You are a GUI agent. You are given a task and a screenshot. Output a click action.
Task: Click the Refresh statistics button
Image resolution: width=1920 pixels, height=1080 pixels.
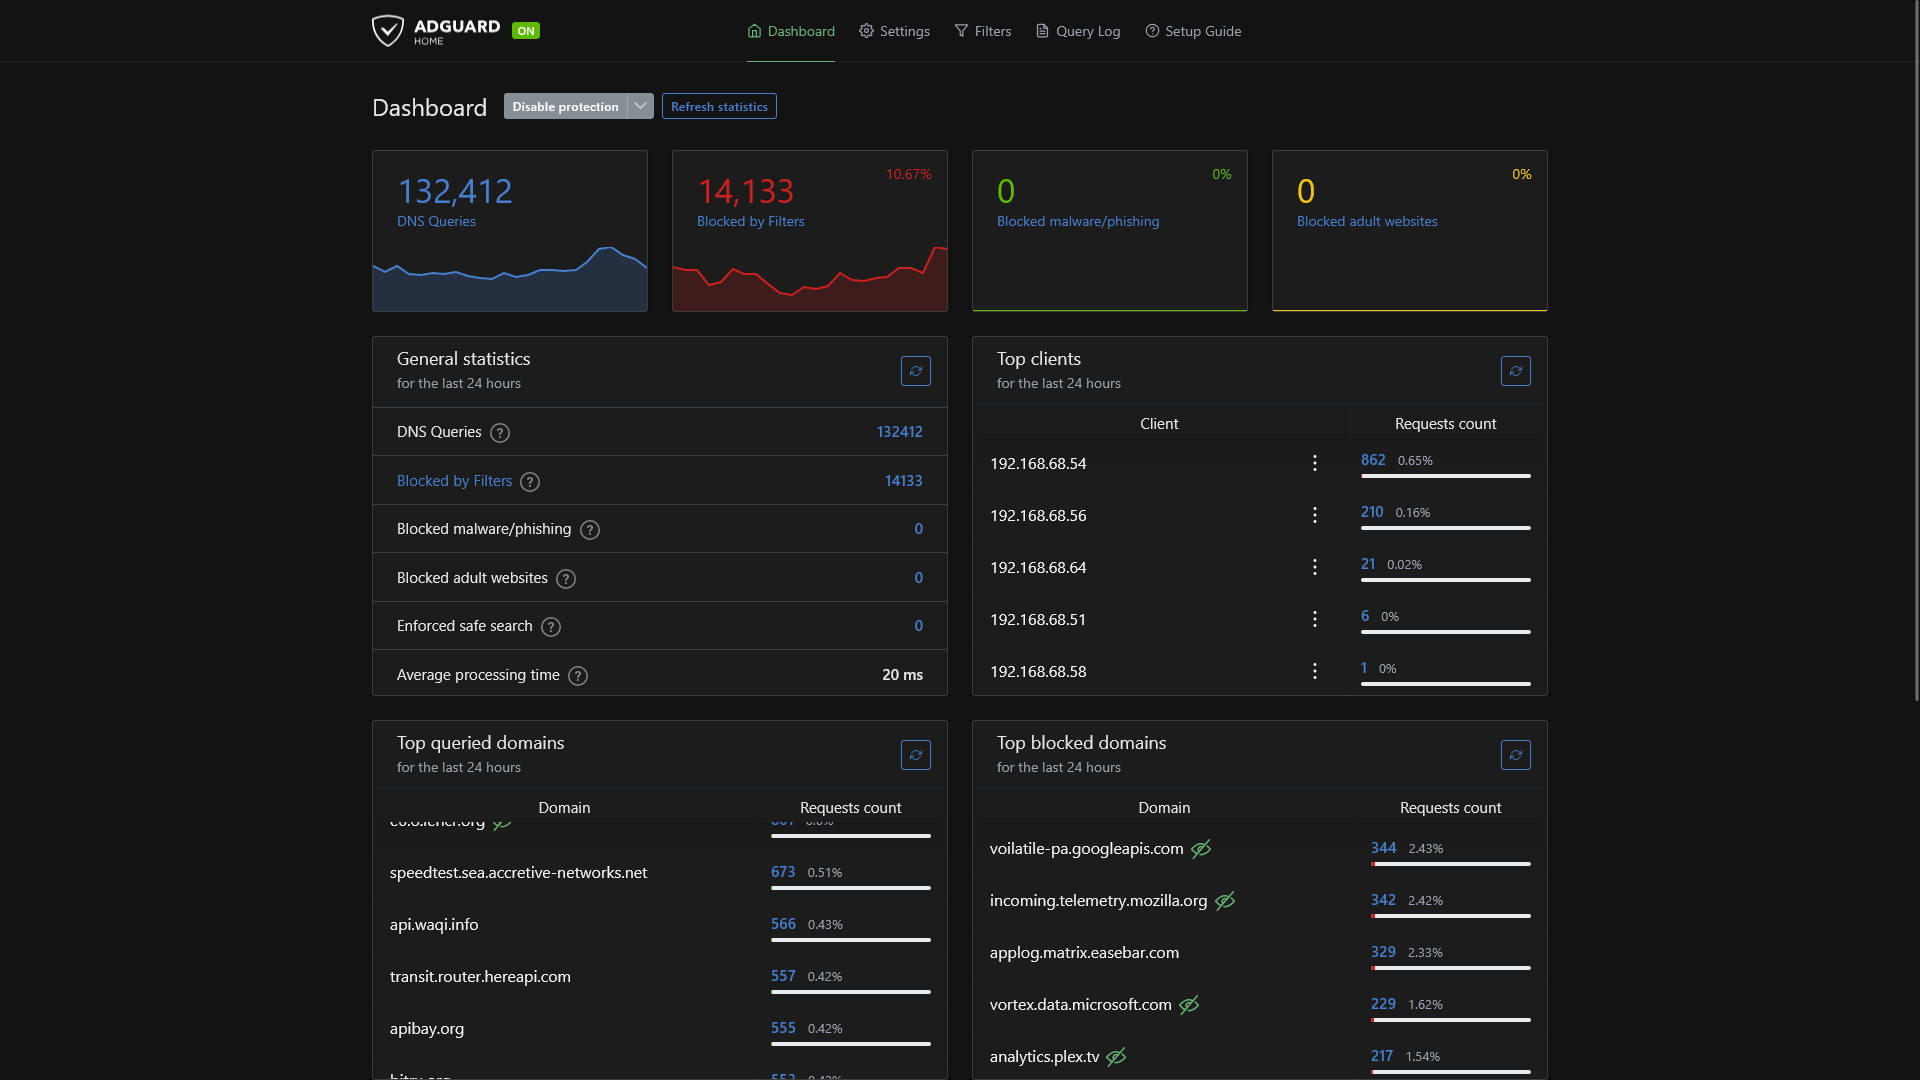point(719,106)
